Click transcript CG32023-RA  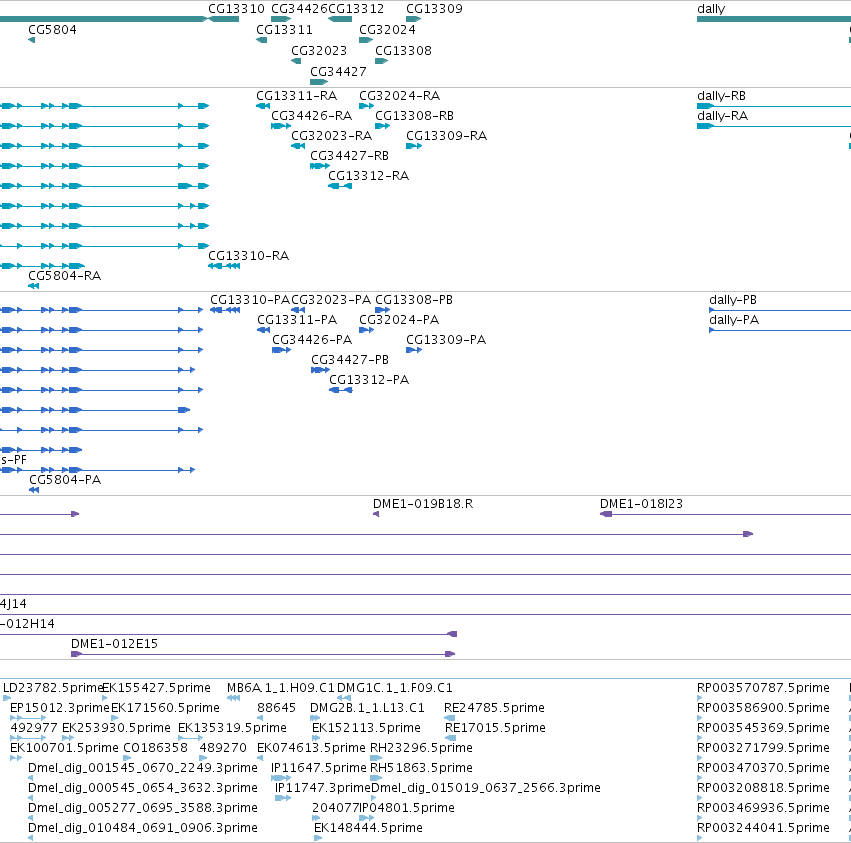pyautogui.click(x=332, y=136)
